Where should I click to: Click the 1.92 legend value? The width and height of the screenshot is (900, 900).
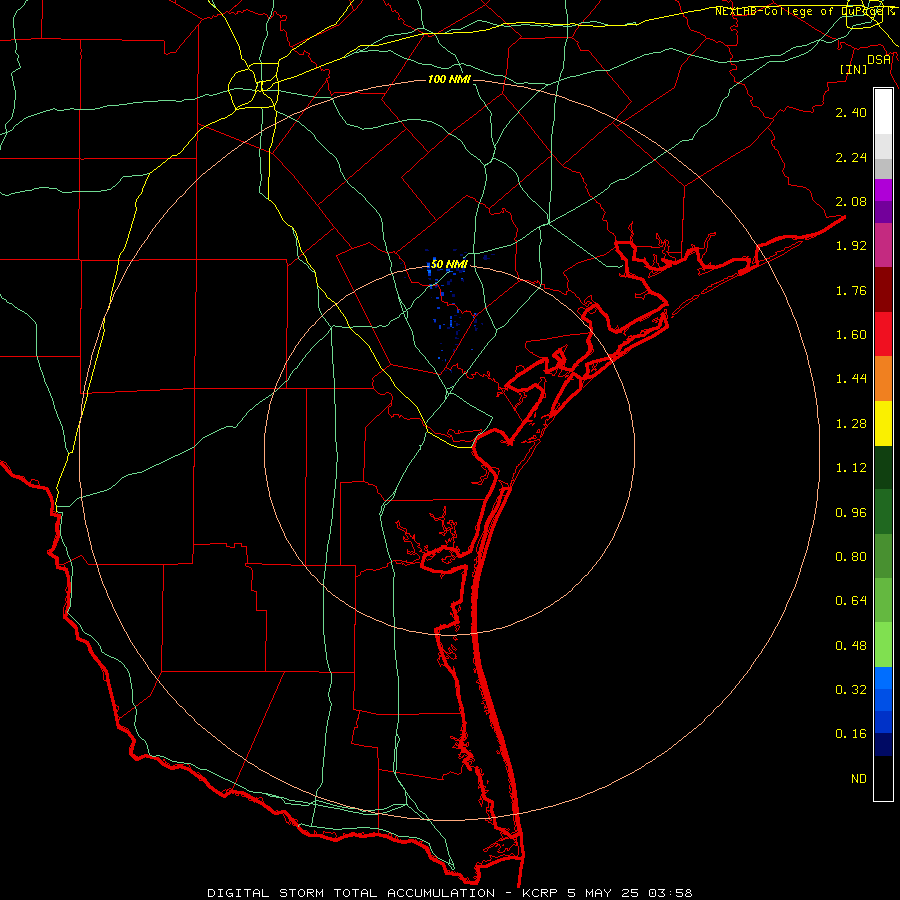pyautogui.click(x=851, y=246)
